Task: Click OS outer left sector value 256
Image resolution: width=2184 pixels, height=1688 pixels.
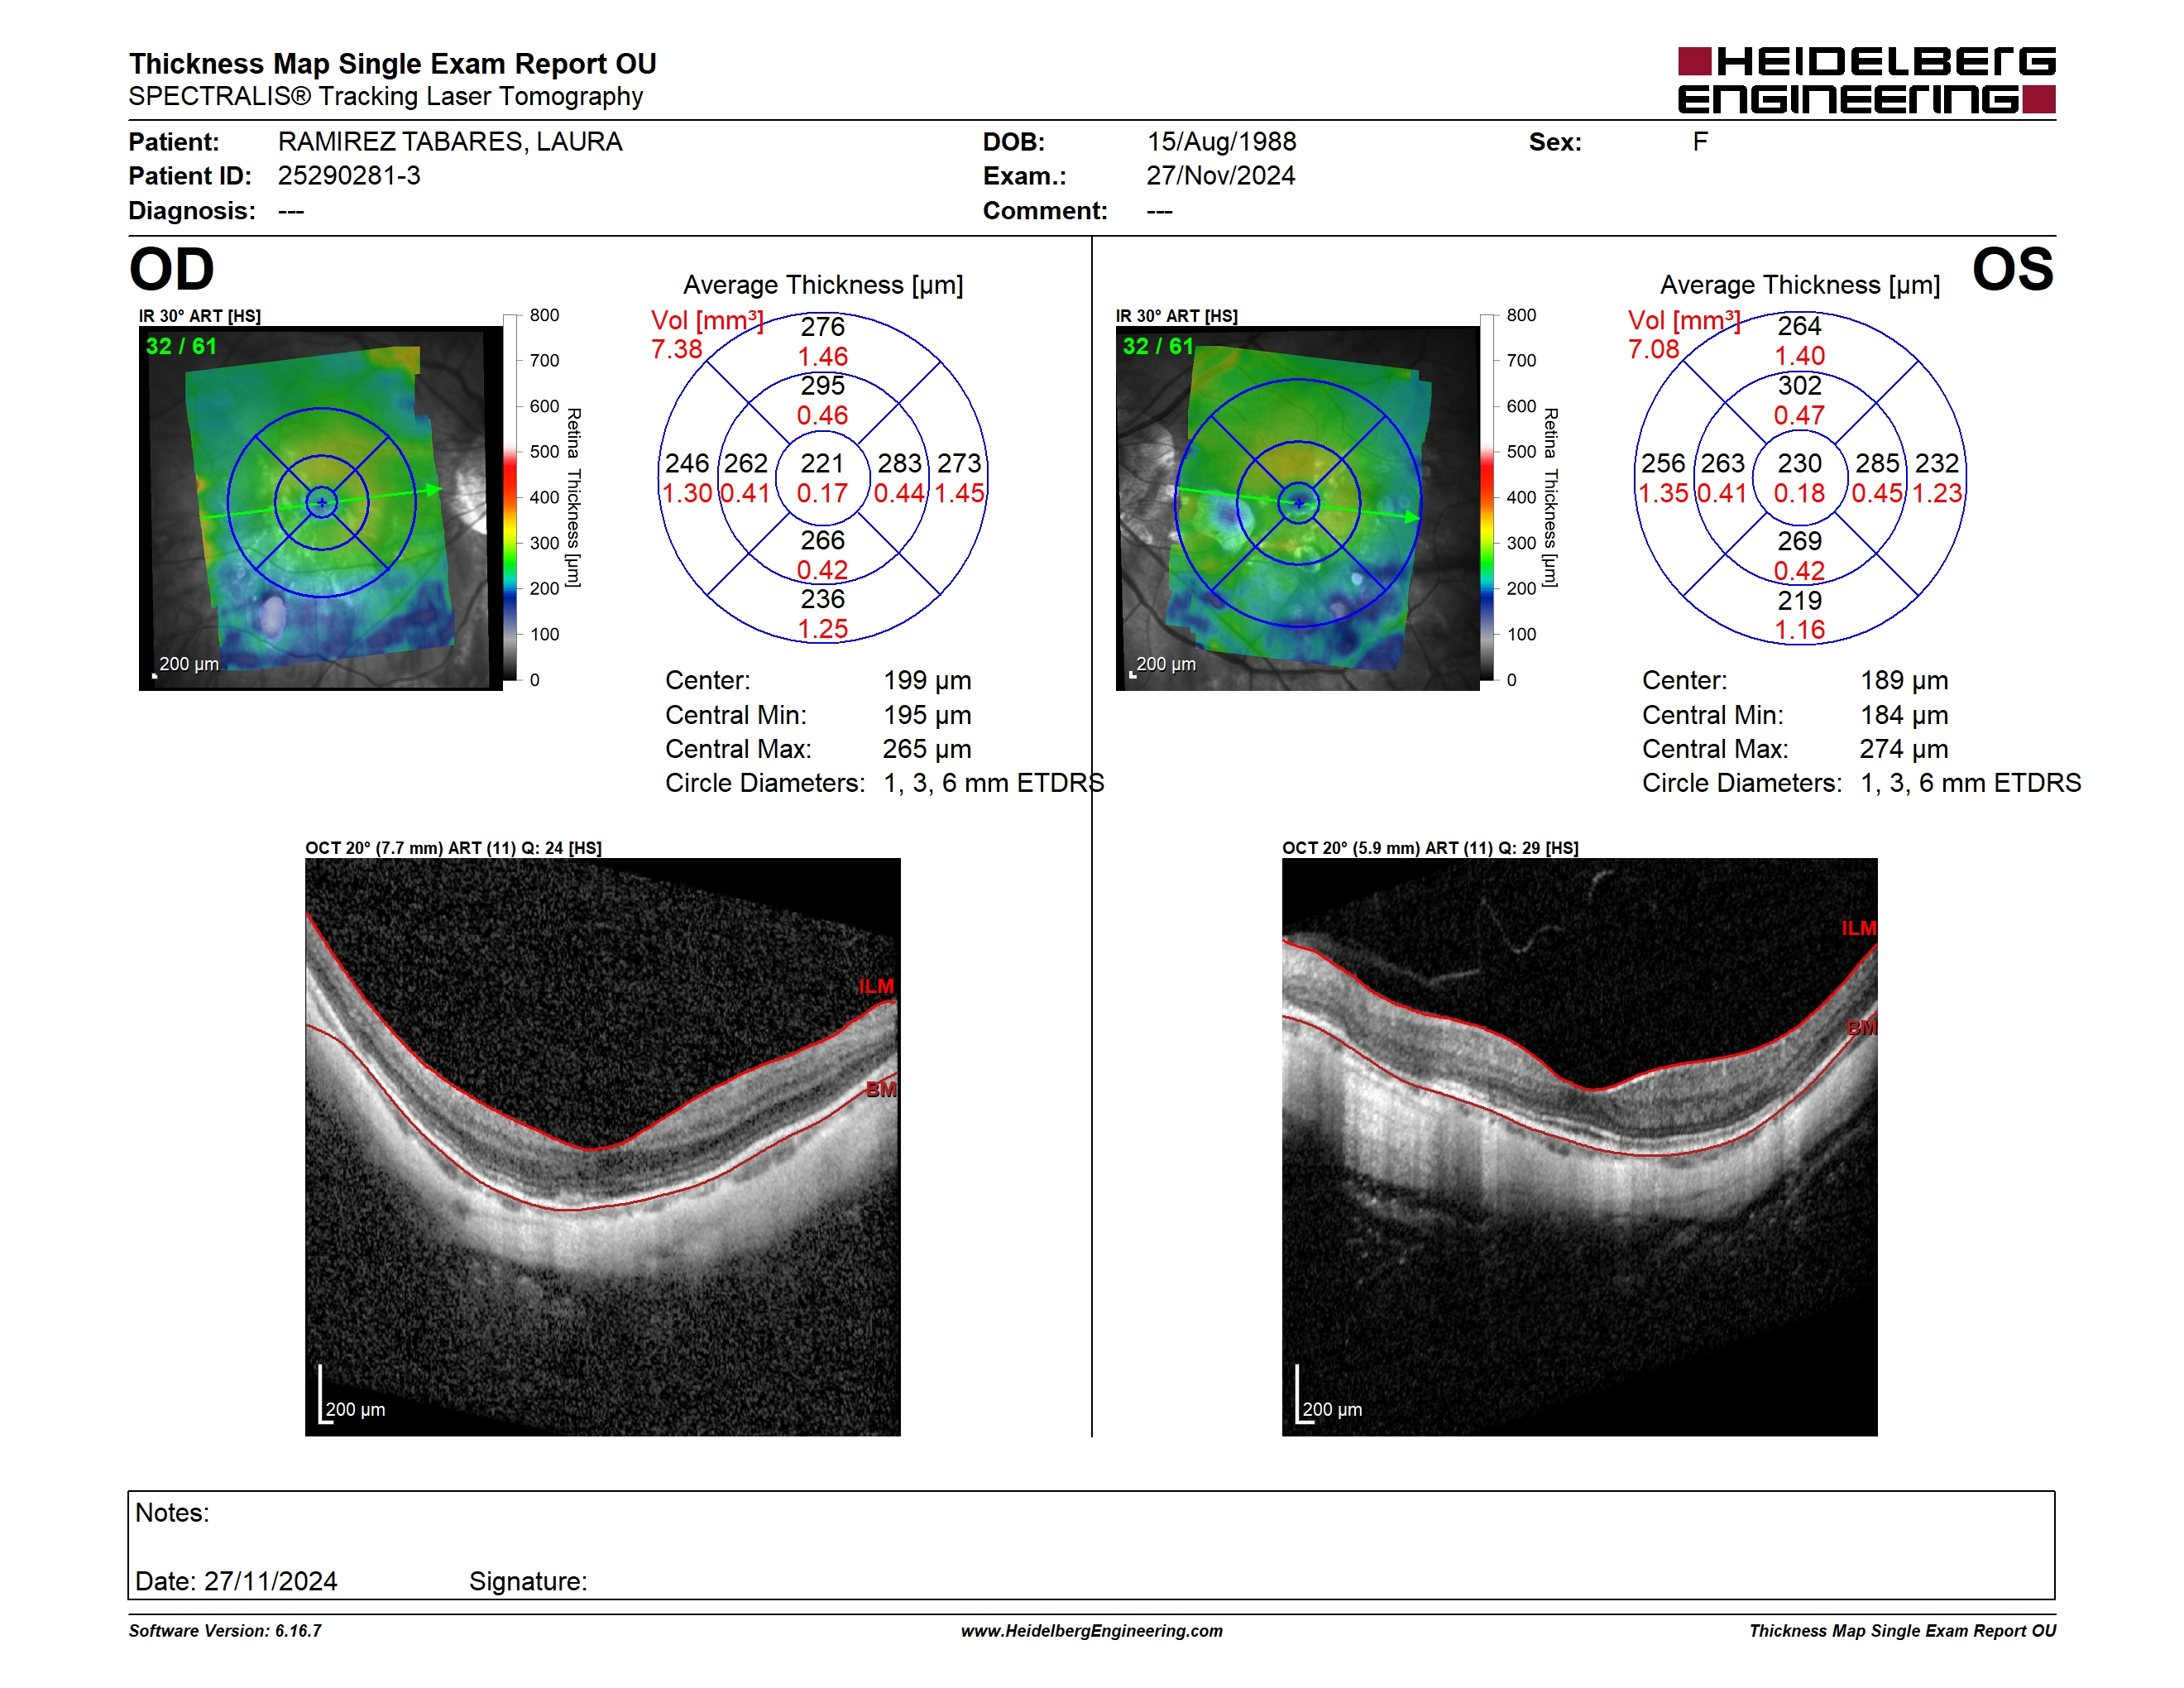Action: tap(1664, 463)
